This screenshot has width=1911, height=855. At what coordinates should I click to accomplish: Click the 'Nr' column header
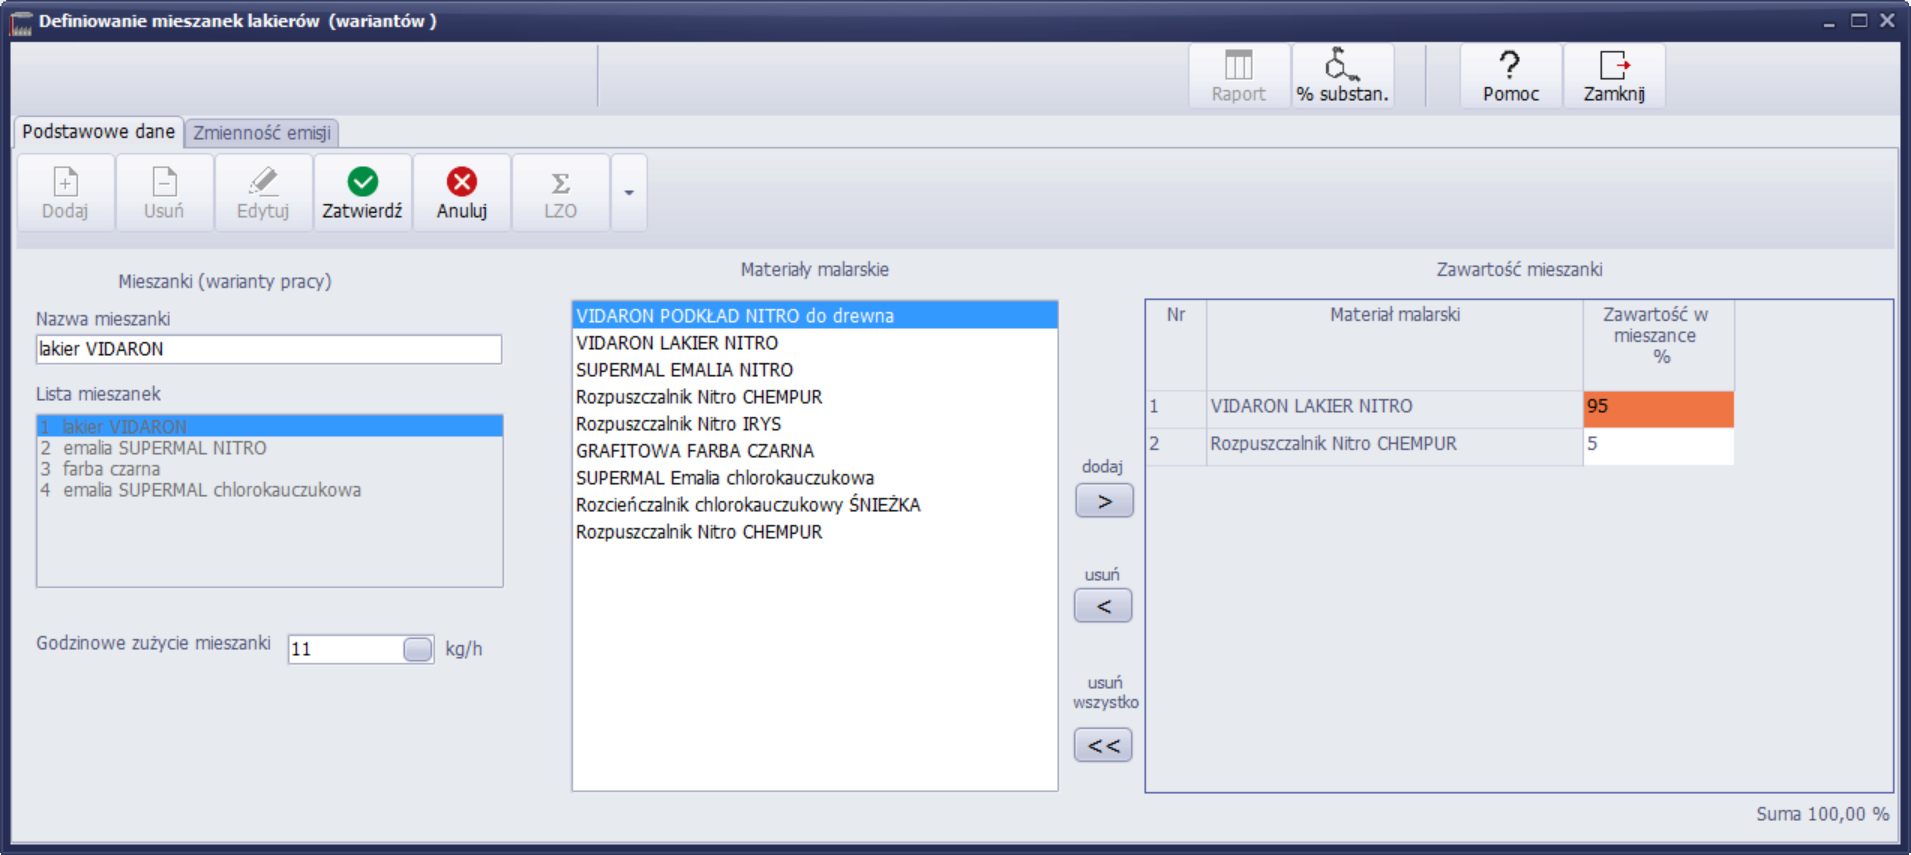tap(1176, 345)
